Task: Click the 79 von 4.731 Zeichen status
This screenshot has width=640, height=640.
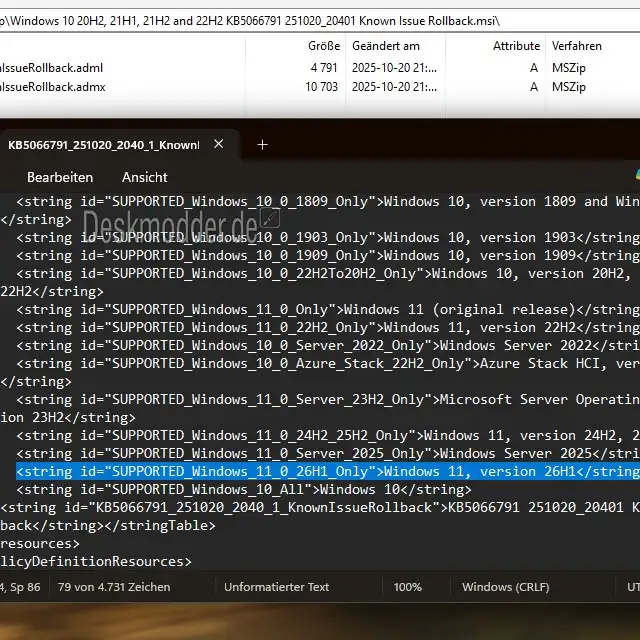Action: (x=114, y=587)
